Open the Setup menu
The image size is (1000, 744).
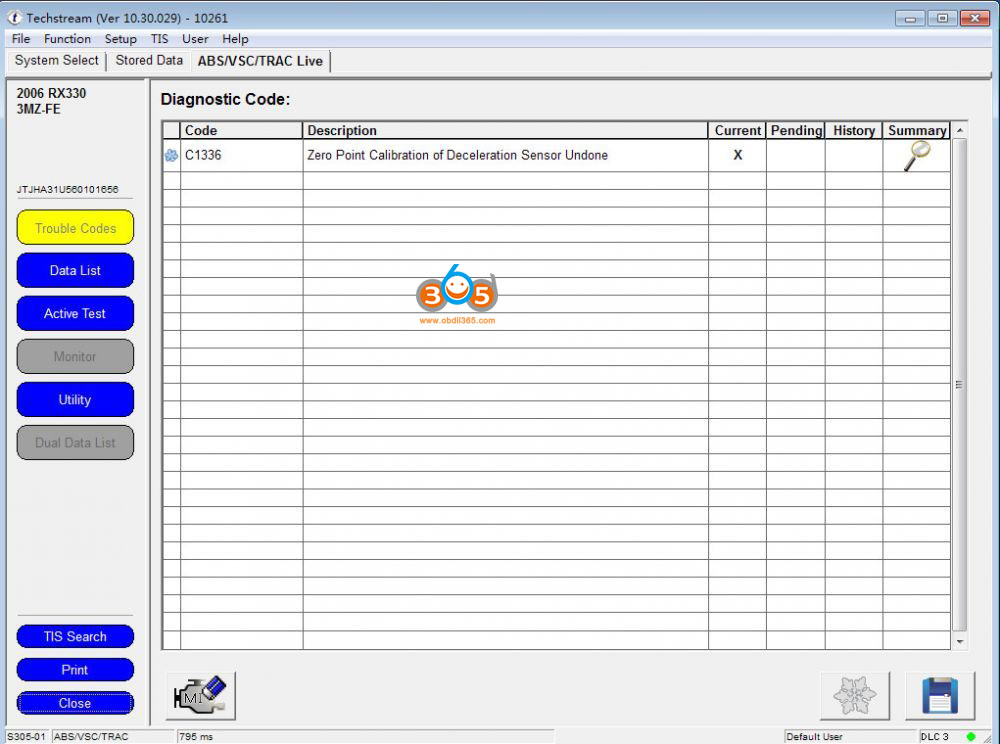point(121,39)
